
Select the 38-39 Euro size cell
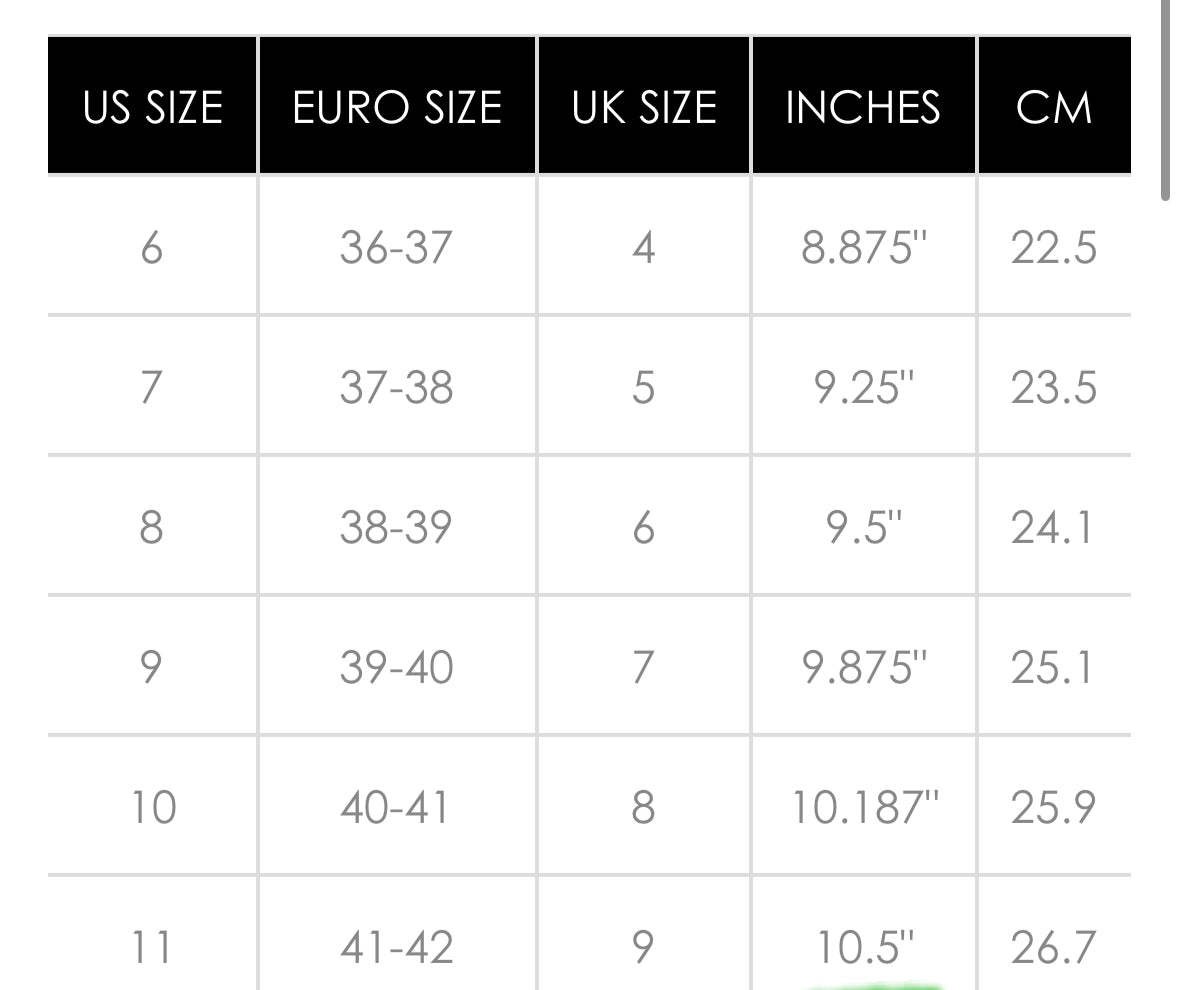[397, 527]
